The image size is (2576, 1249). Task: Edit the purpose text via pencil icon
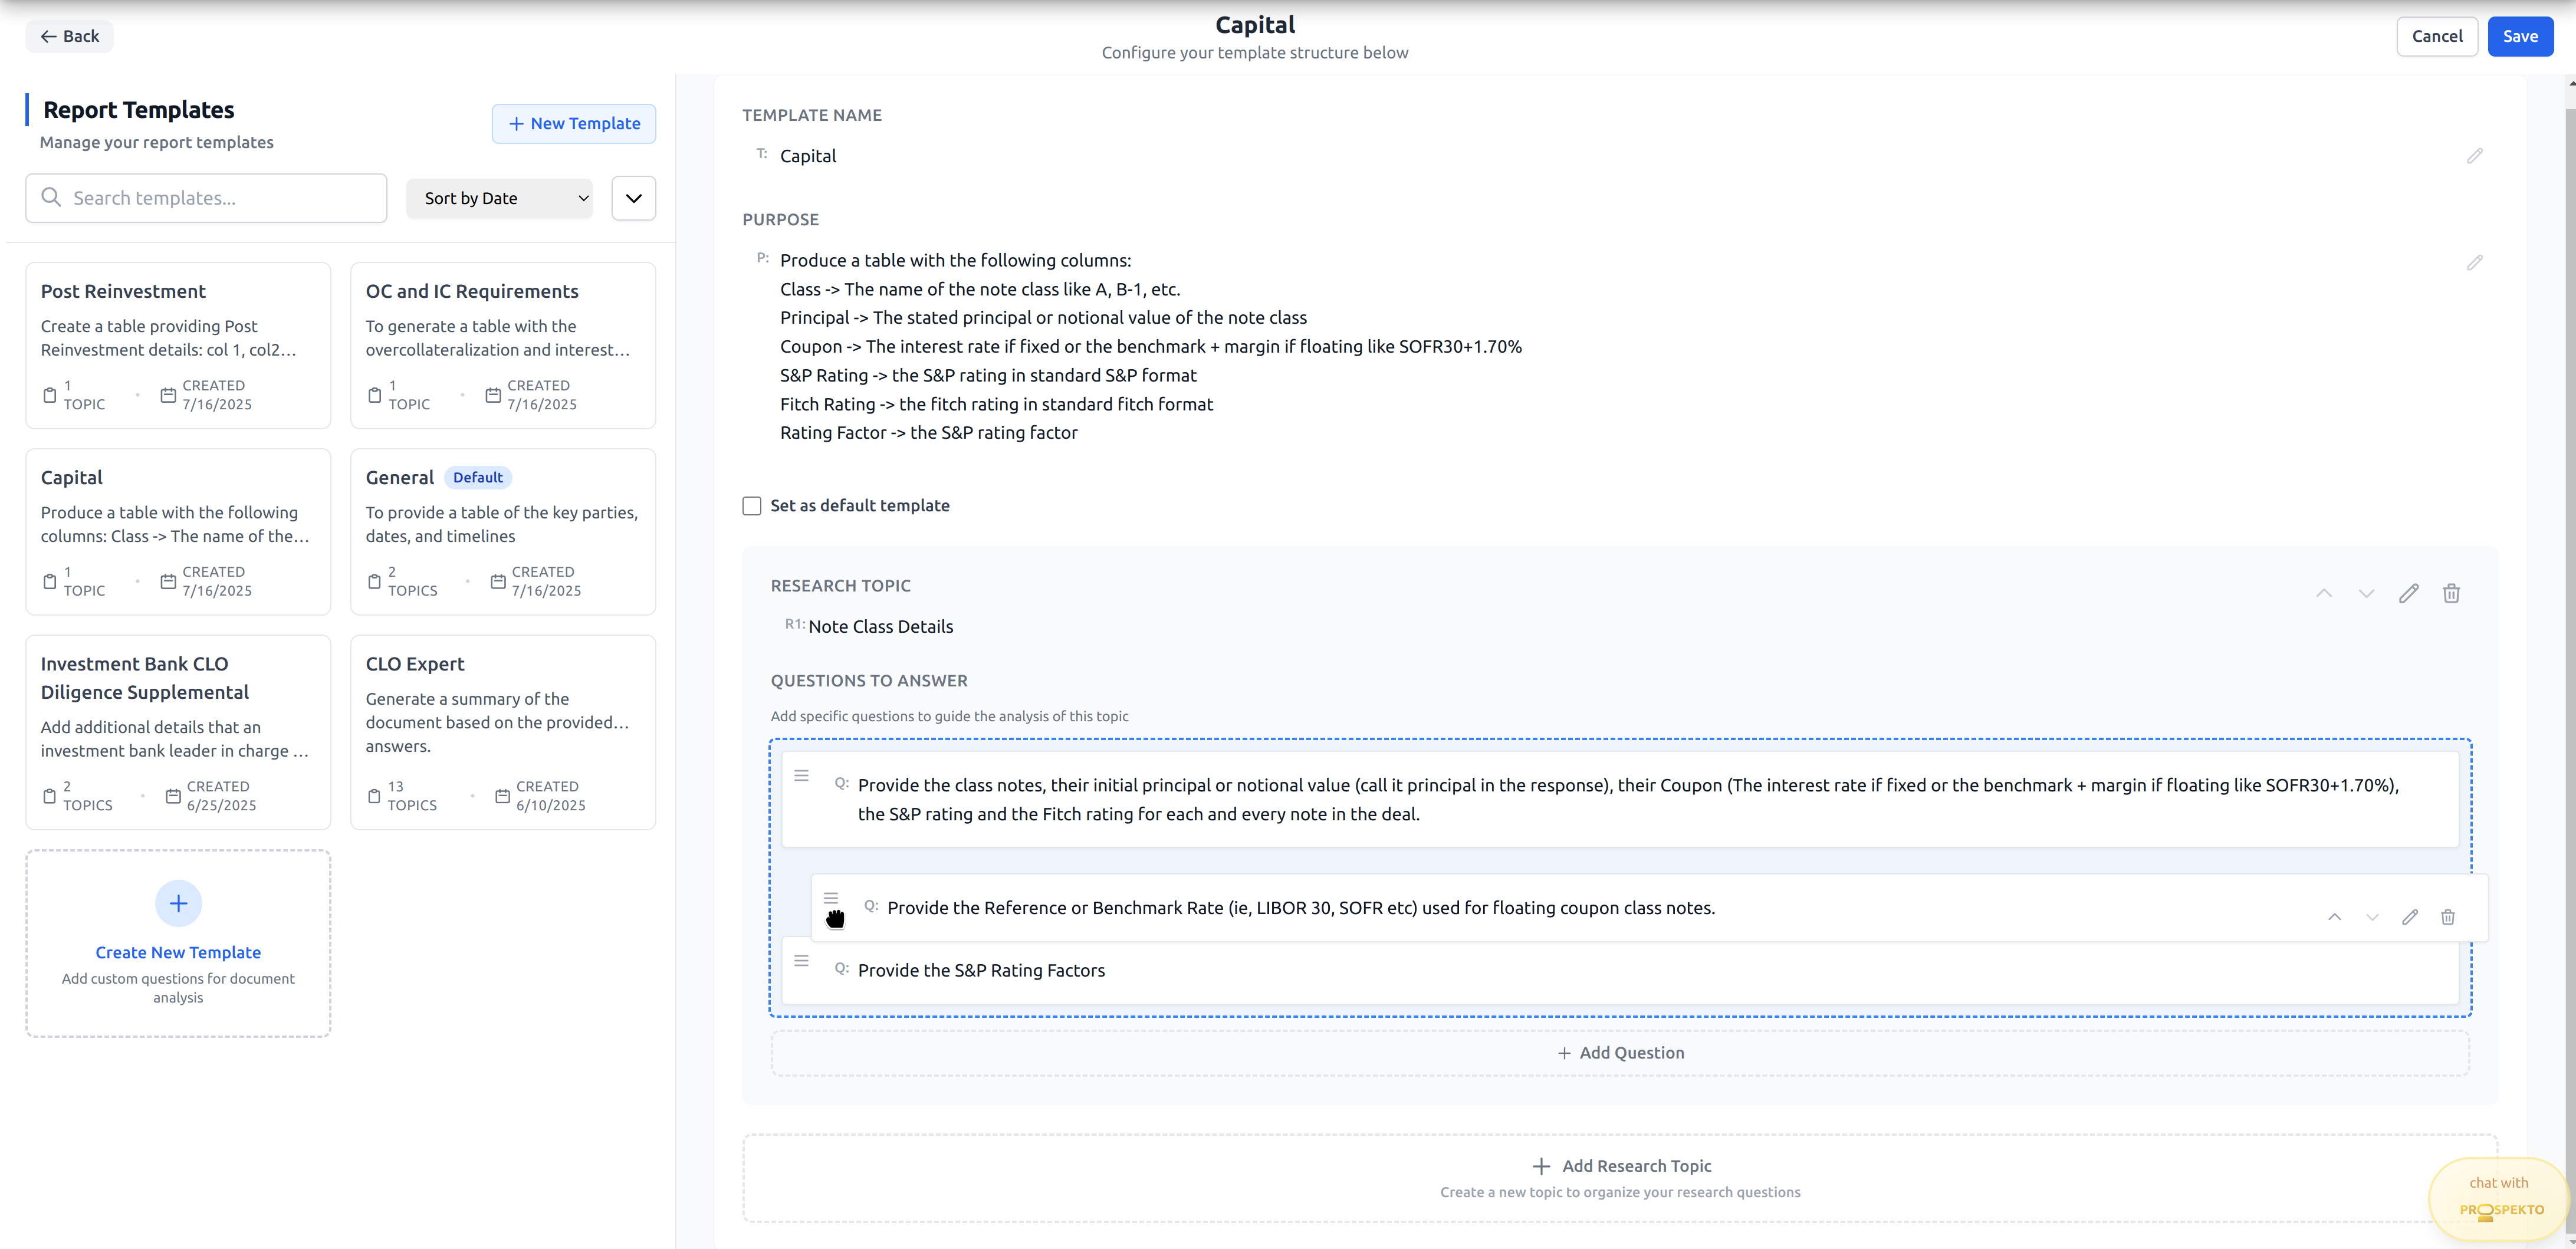(2474, 262)
